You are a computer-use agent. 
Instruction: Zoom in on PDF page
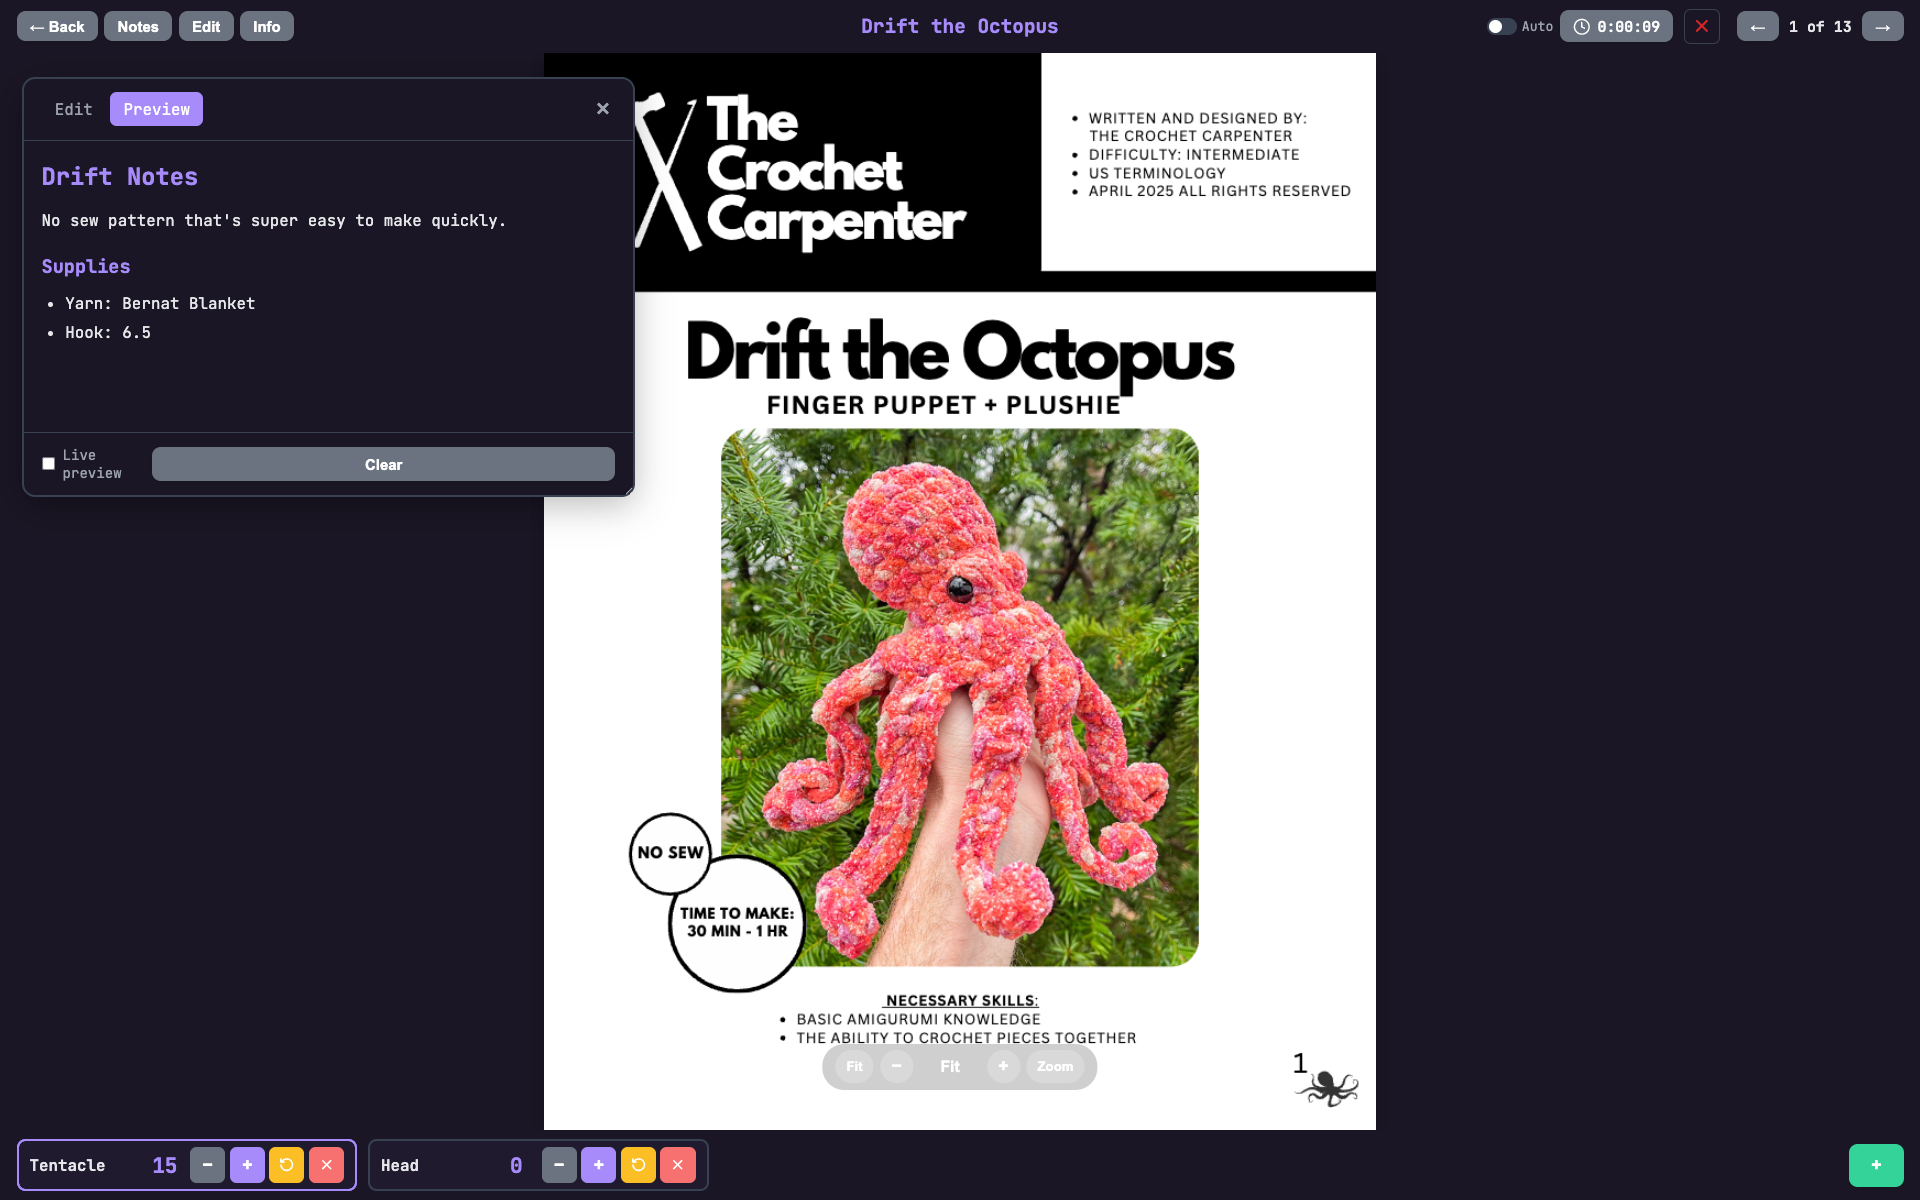(1003, 1066)
